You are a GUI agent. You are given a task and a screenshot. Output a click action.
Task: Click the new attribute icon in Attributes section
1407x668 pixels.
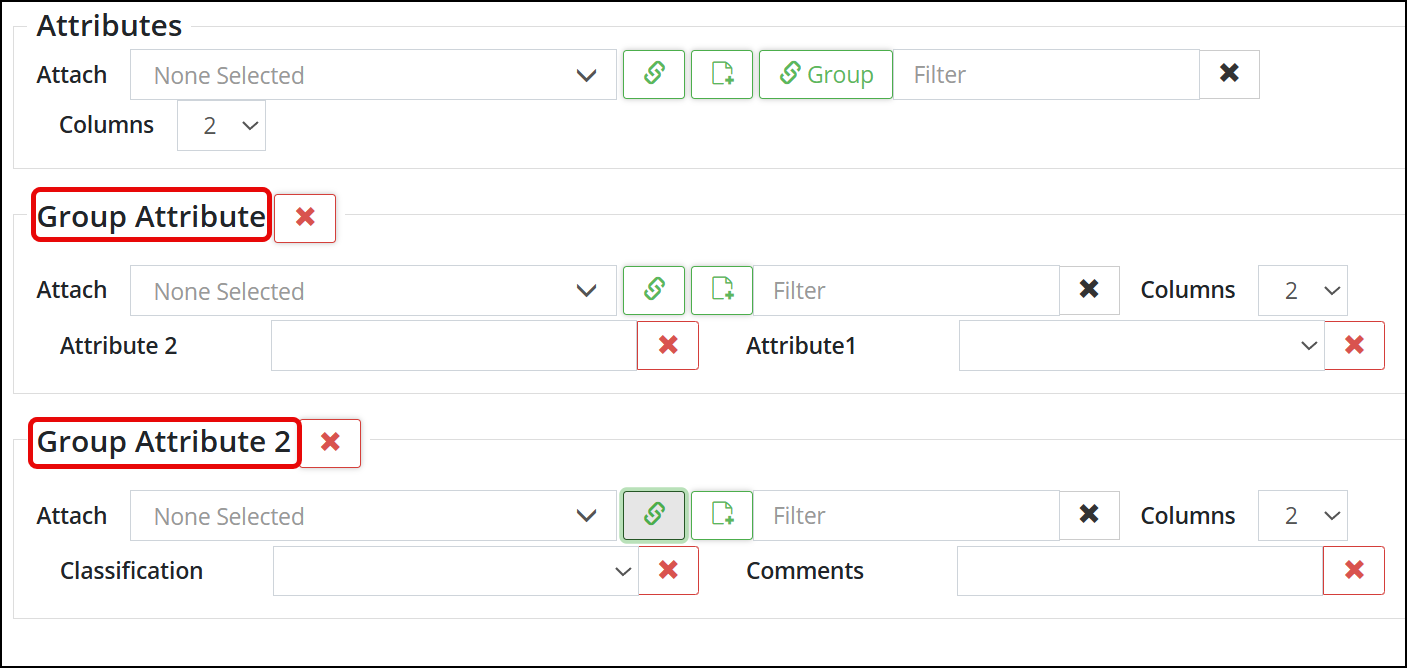tap(722, 75)
